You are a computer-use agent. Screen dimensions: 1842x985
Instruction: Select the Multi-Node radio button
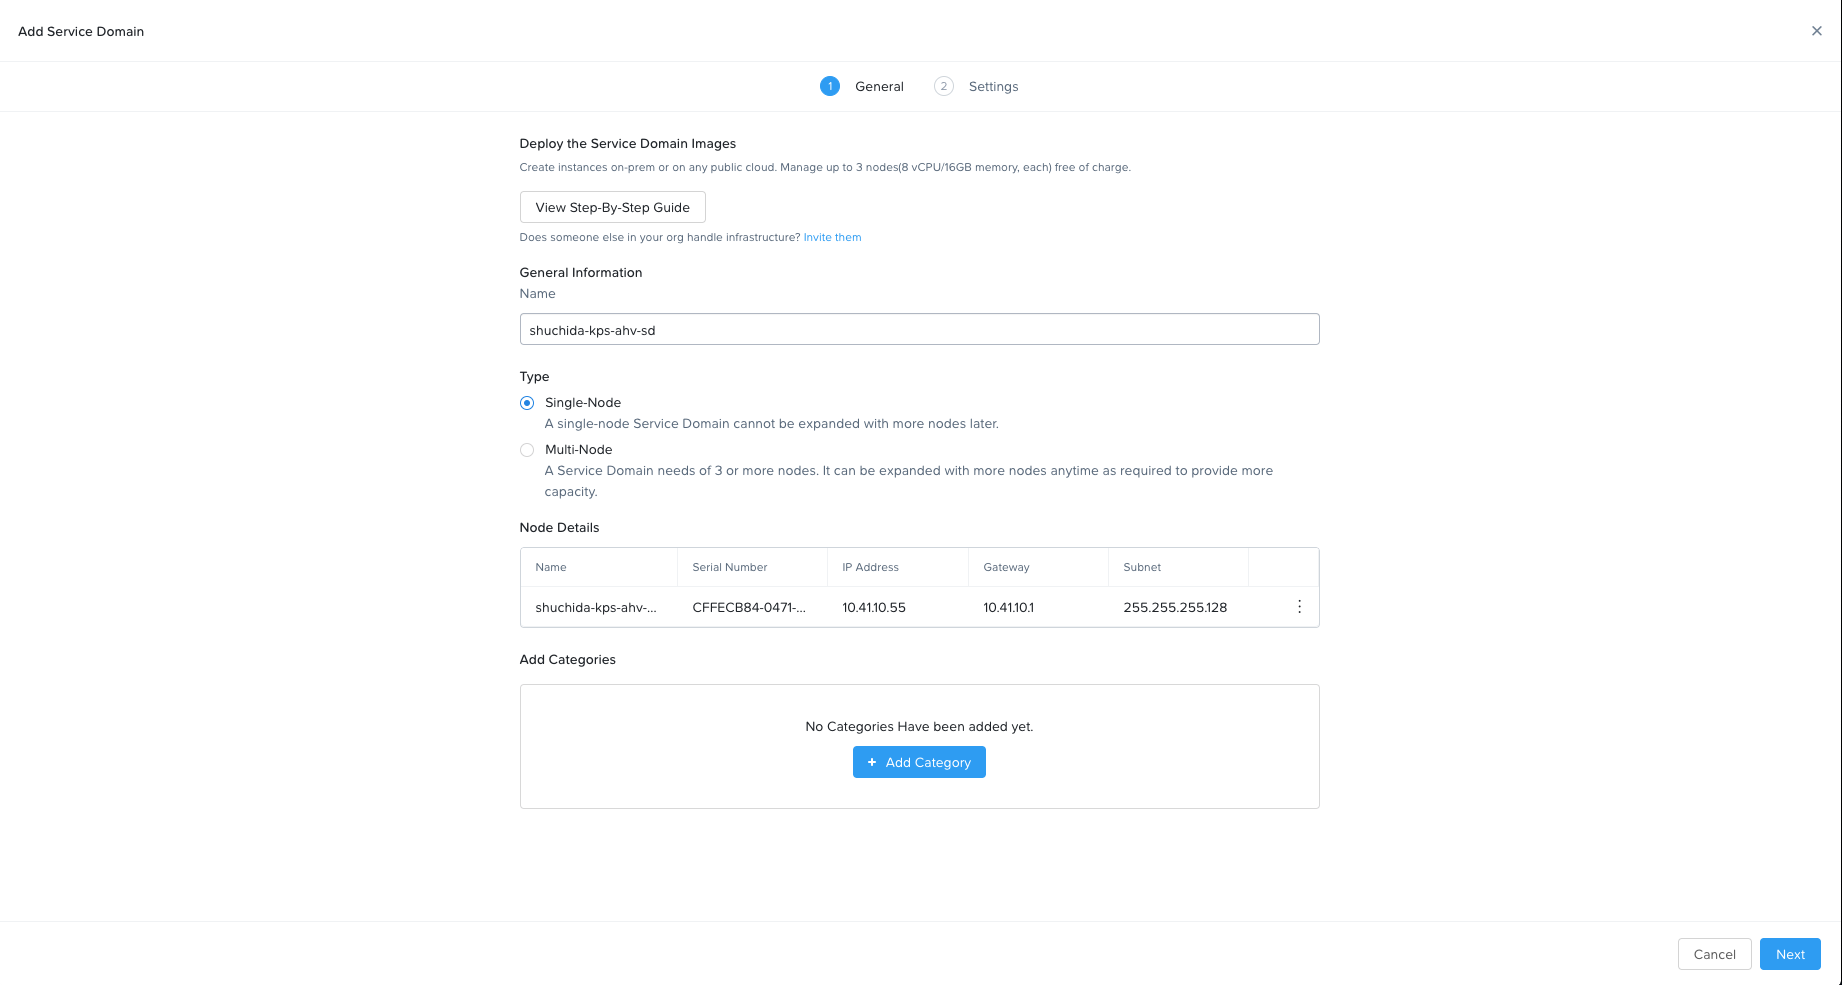pos(527,450)
